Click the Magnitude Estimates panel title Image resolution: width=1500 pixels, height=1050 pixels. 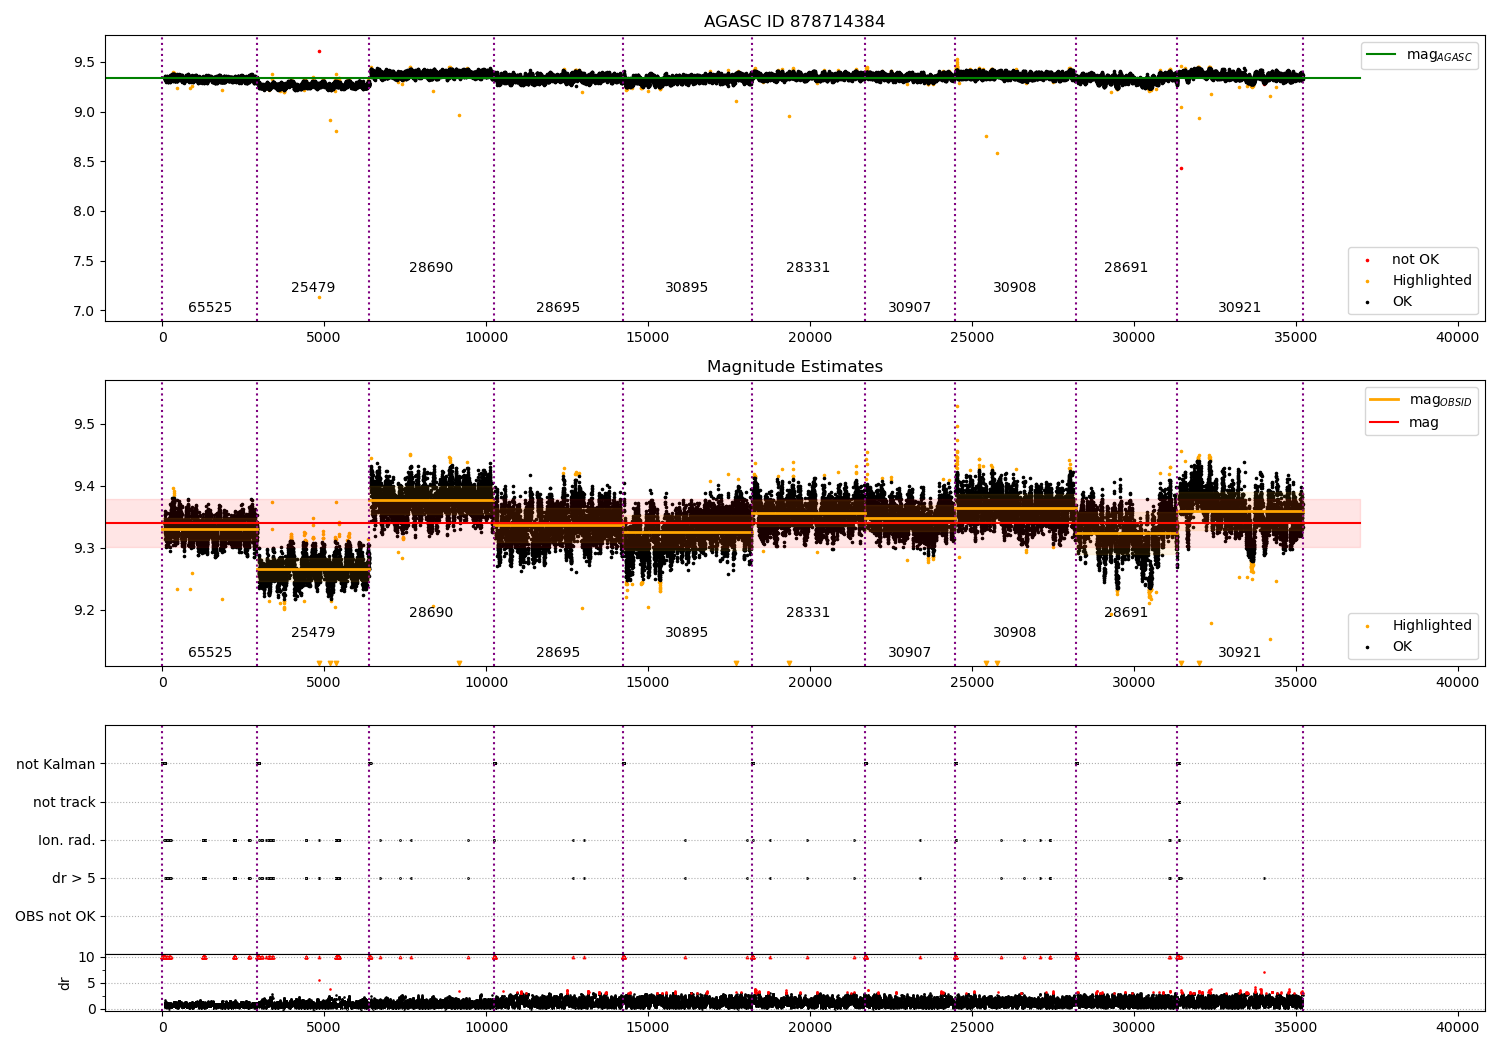pos(794,367)
